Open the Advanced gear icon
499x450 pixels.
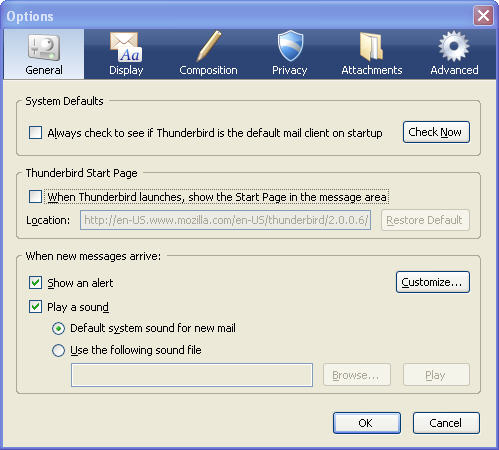pos(454,46)
